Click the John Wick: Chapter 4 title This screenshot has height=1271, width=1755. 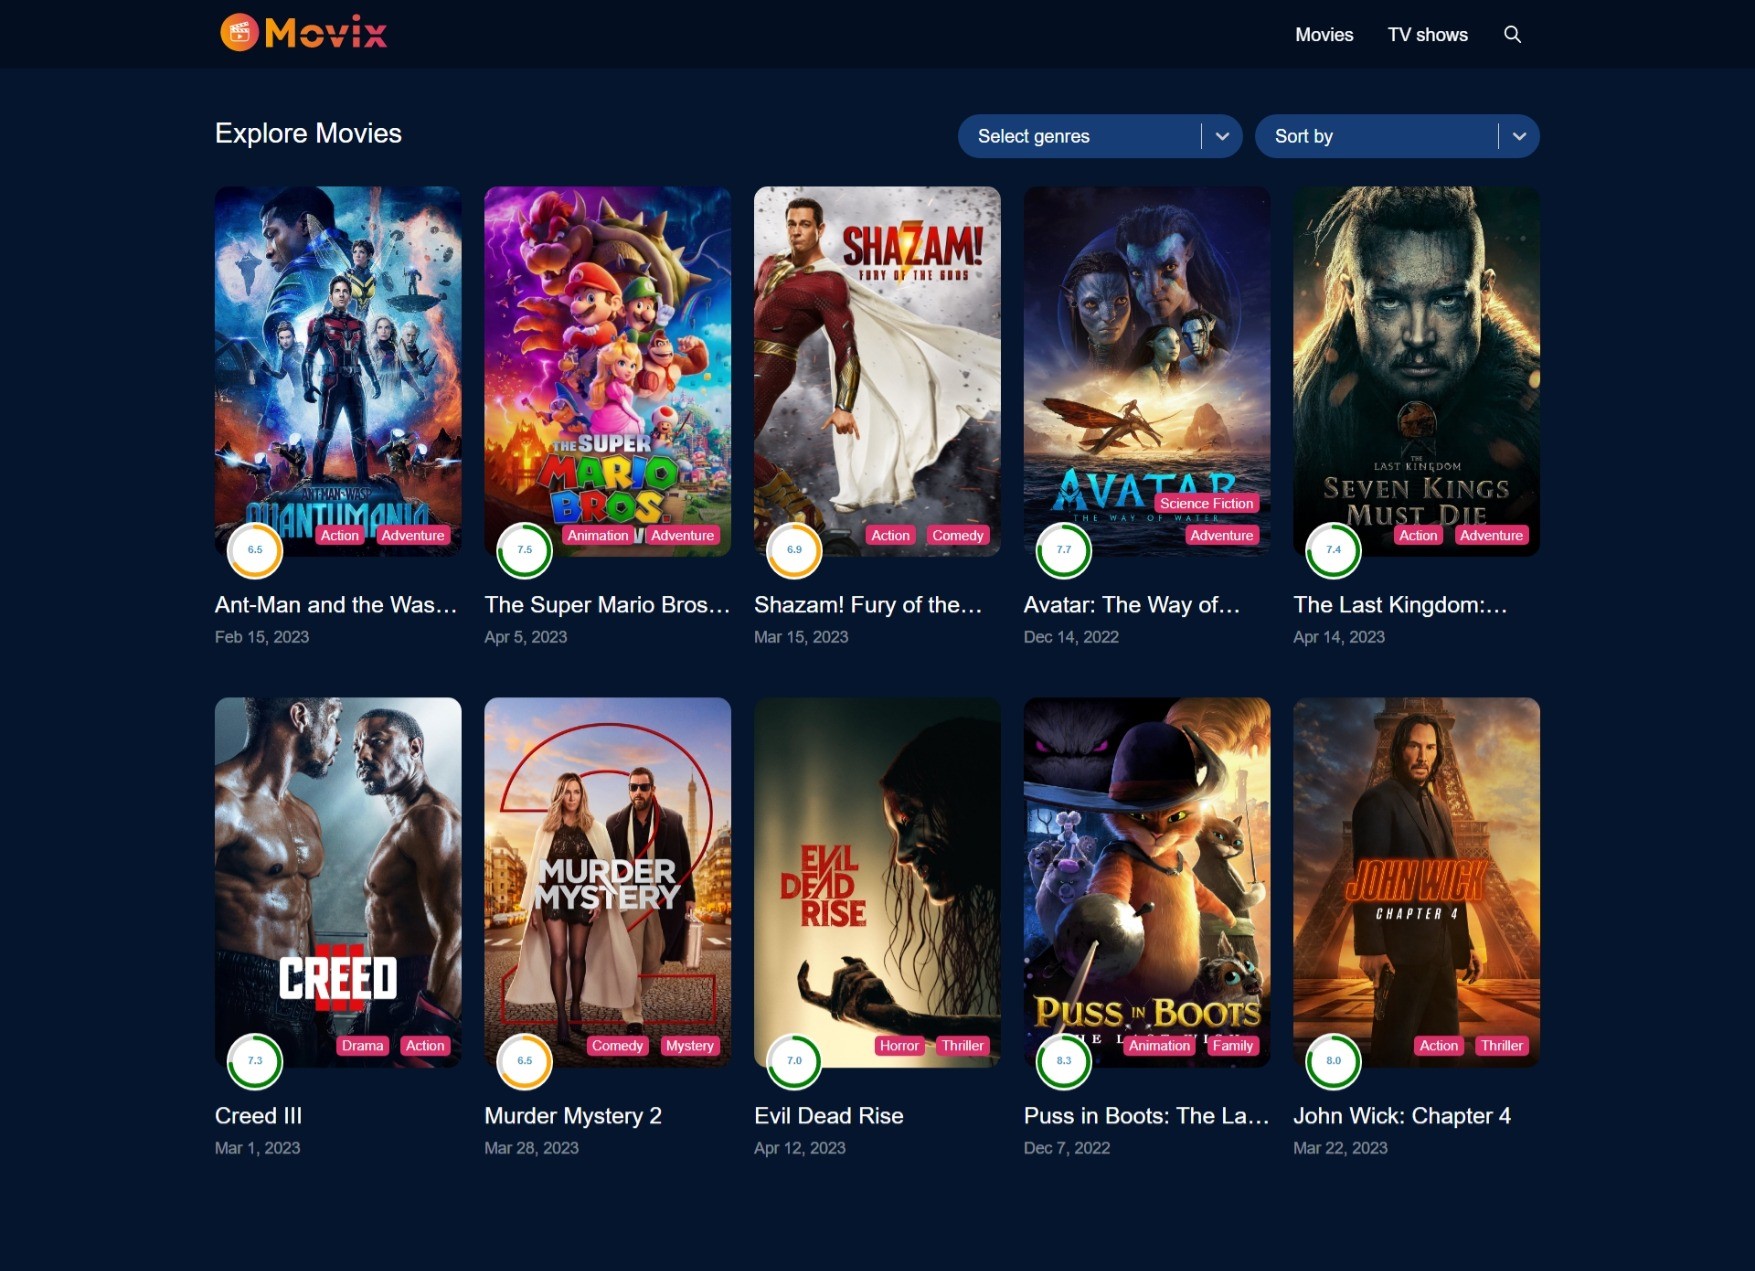tap(1402, 1116)
